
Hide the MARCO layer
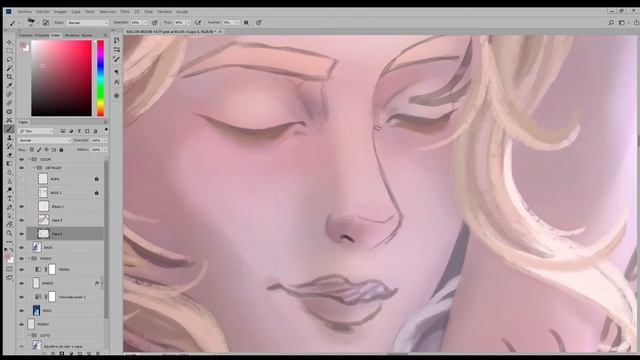point(22,283)
